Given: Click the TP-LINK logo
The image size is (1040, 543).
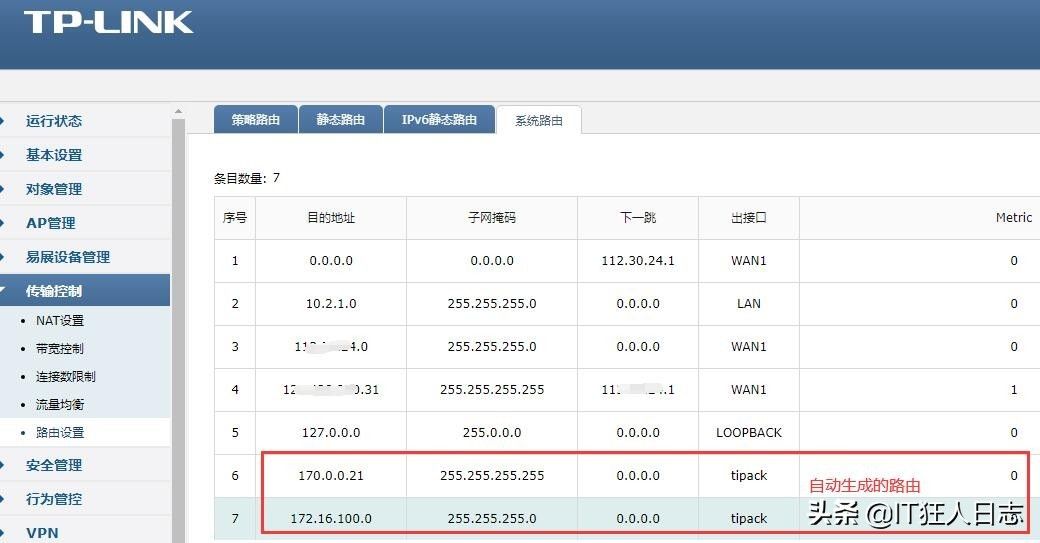Looking at the screenshot, I should click(x=108, y=22).
